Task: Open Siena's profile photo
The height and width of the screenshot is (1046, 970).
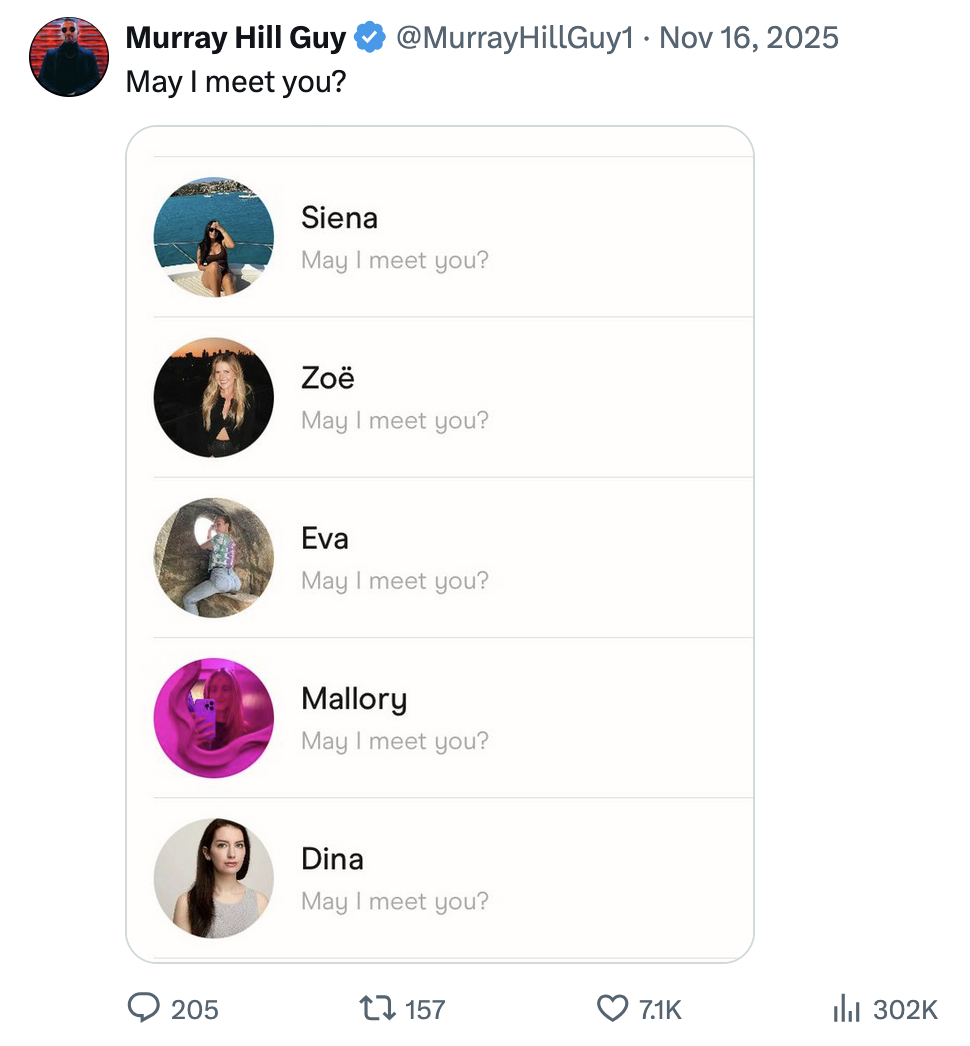Action: tap(214, 238)
